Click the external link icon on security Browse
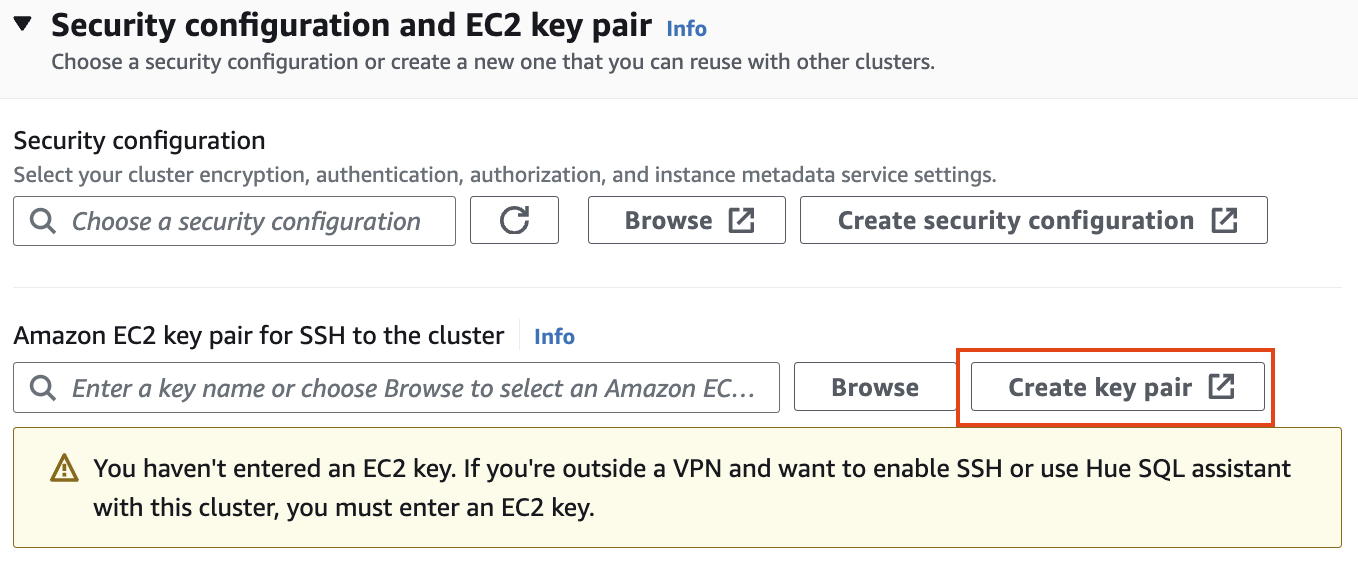 coord(741,221)
